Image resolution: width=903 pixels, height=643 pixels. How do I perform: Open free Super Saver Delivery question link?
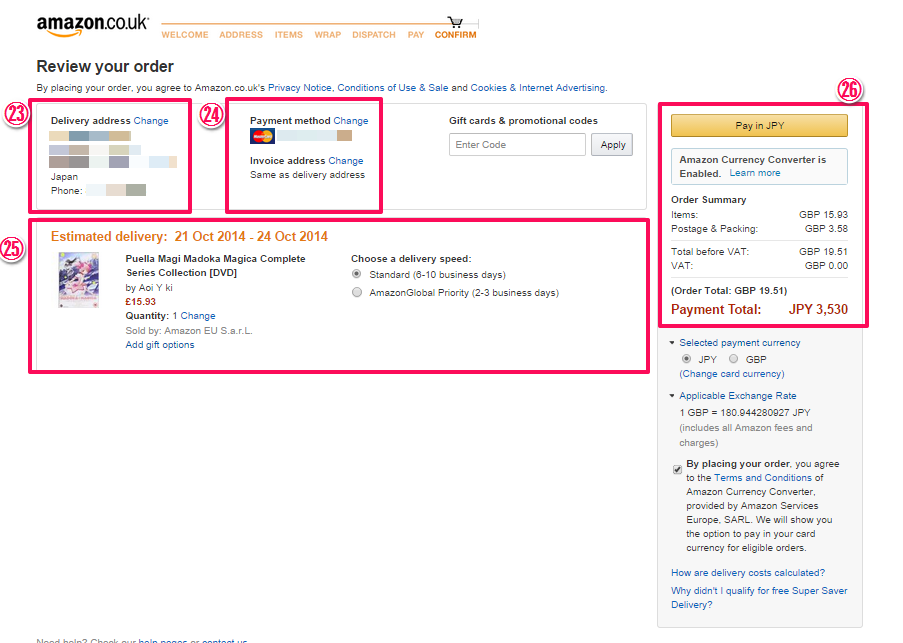click(x=759, y=598)
